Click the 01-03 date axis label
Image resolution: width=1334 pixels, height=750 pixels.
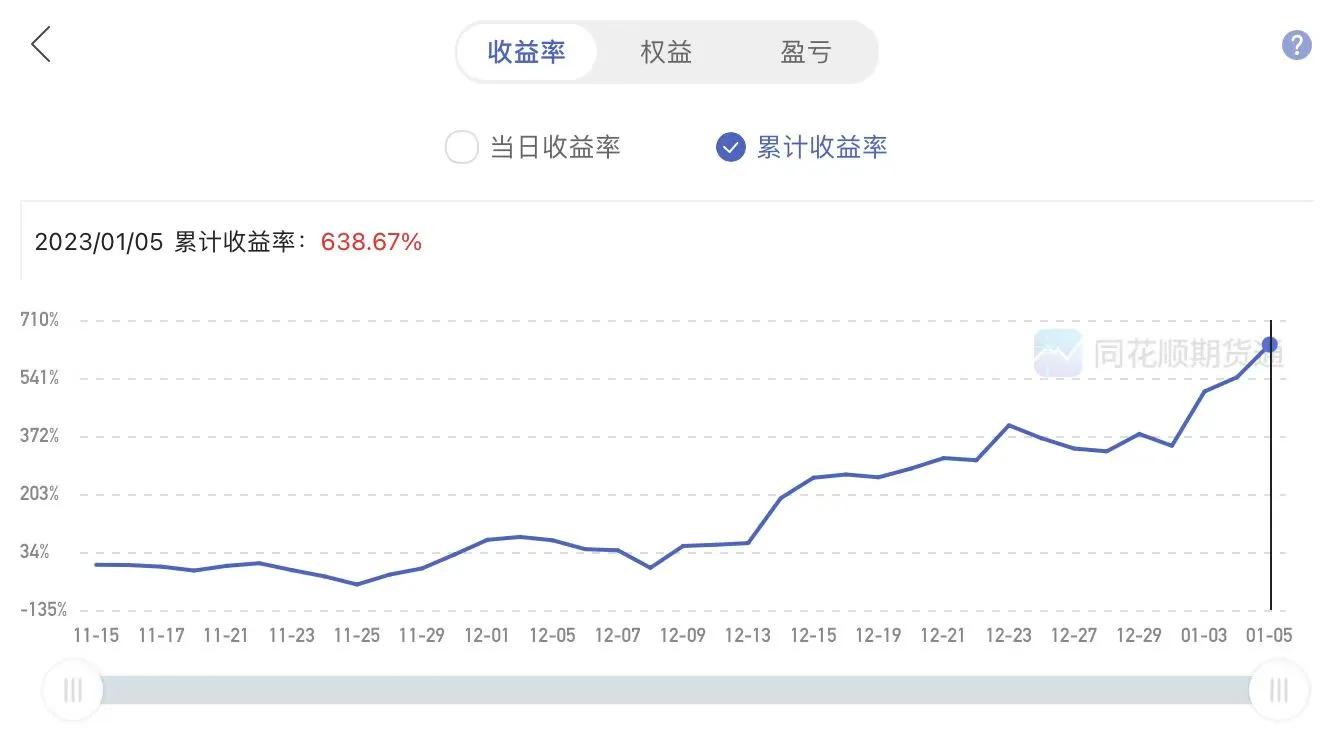pos(1204,635)
